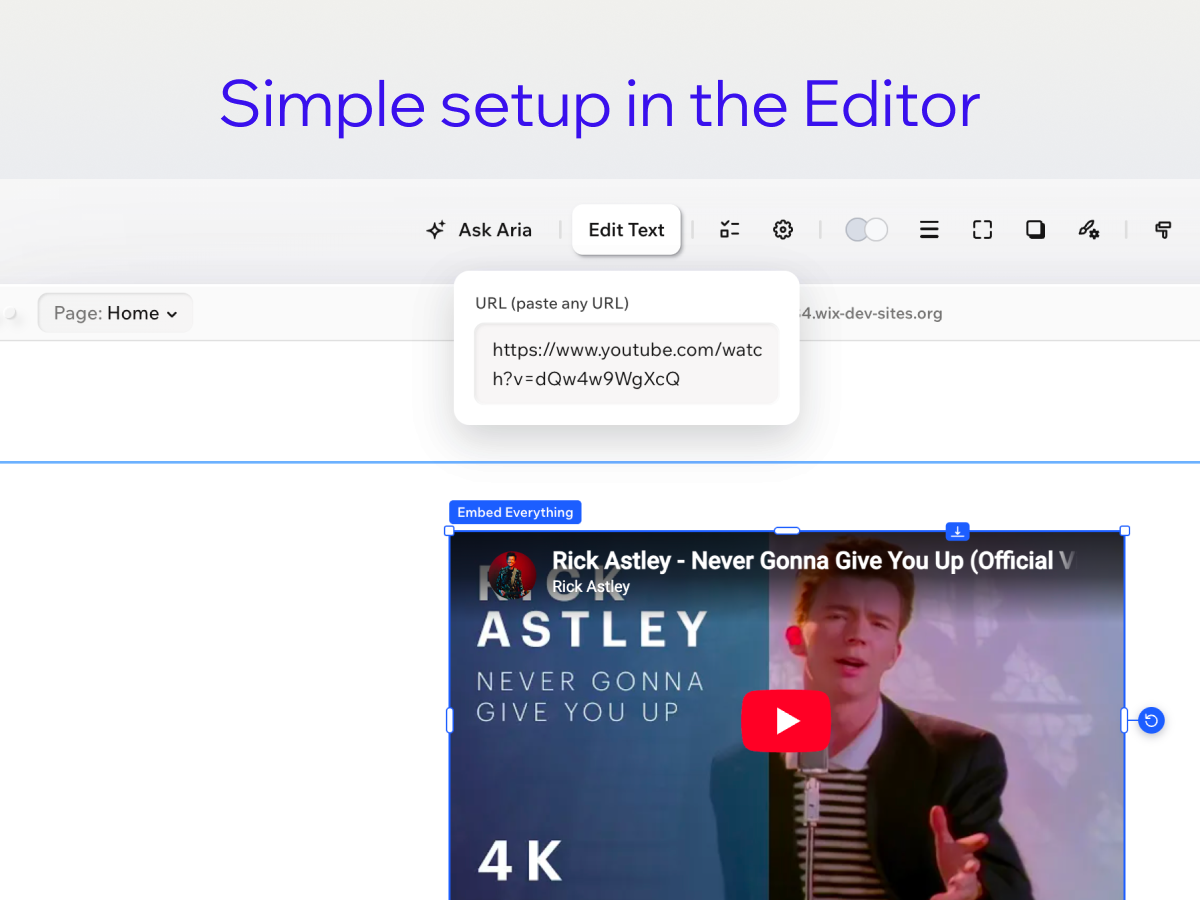Click the Ask Aria sparkle button

479,230
